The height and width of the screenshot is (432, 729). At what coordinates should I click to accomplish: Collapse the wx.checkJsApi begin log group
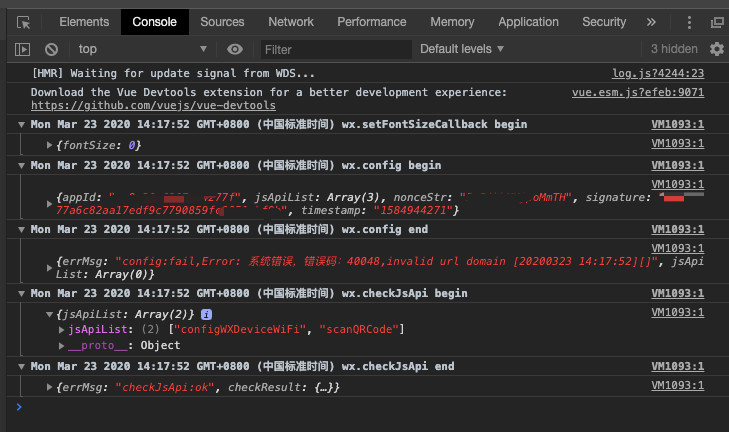[21, 294]
